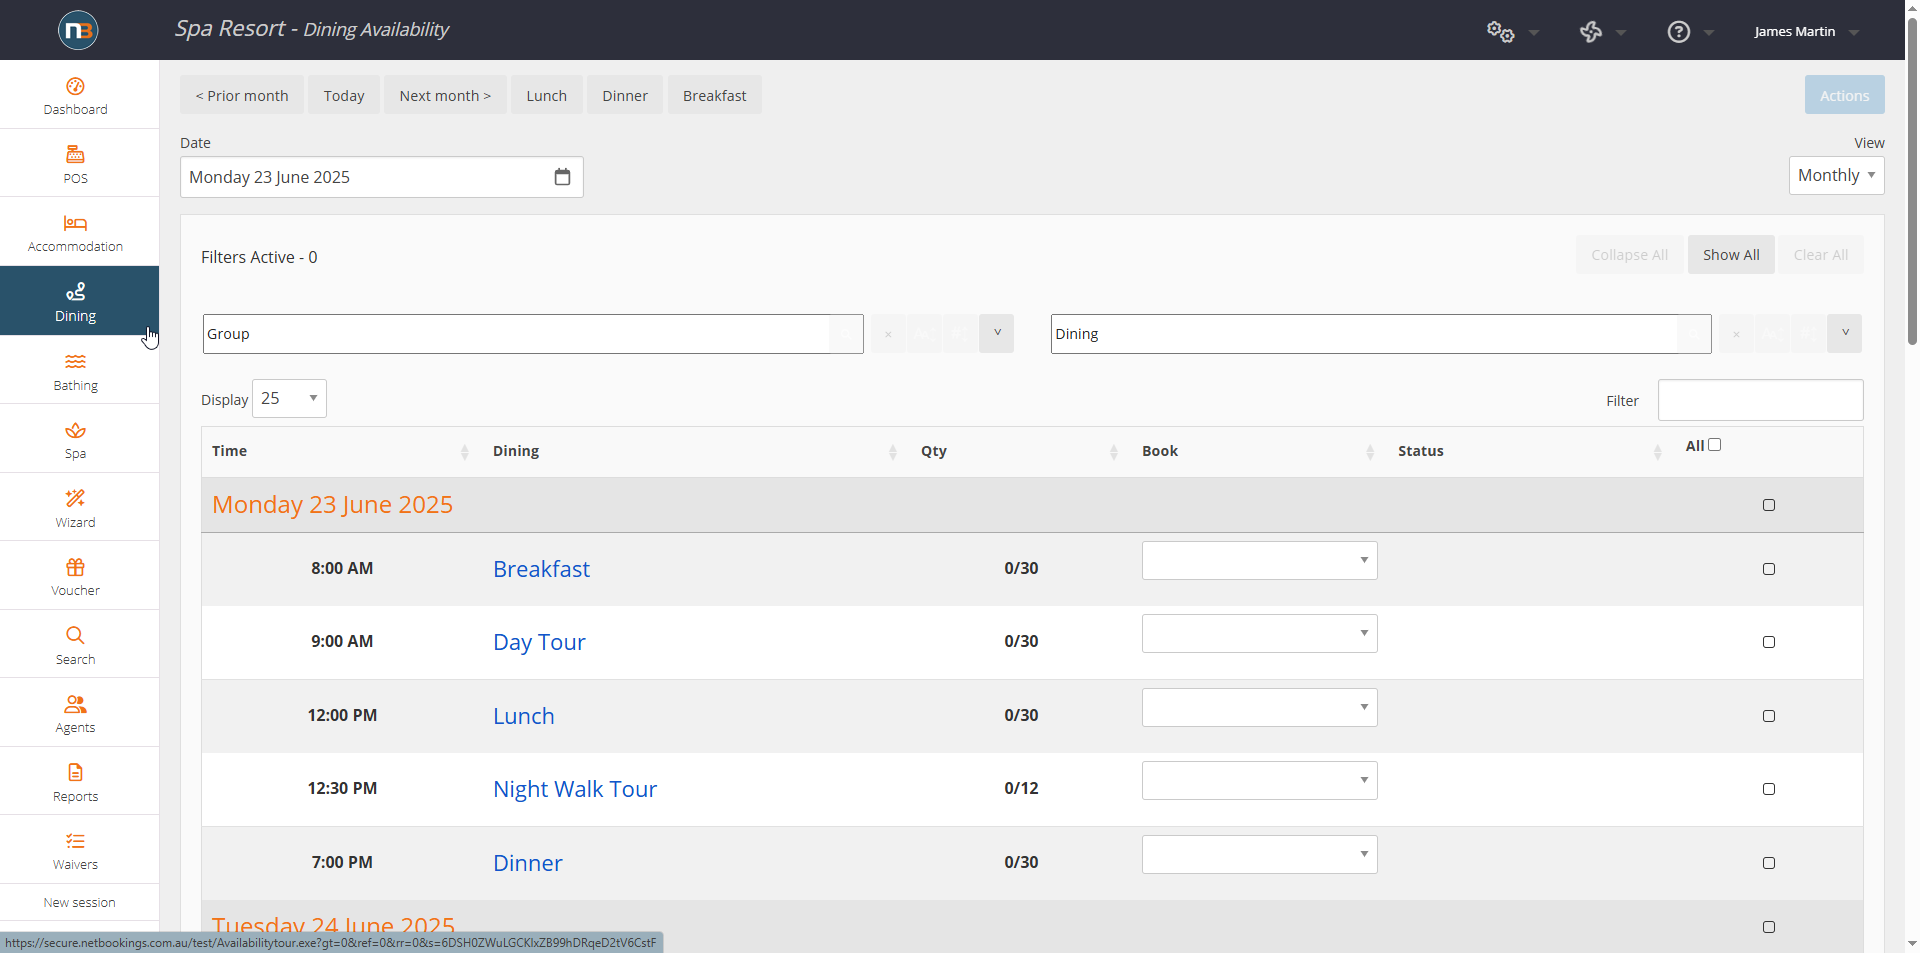Image resolution: width=1920 pixels, height=953 pixels.
Task: Sort by the Qty column arrows
Action: coord(1113,452)
